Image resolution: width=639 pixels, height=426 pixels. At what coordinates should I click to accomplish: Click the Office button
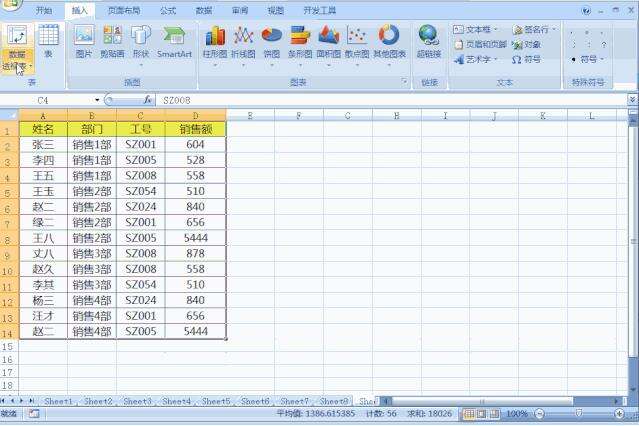(10, 6)
